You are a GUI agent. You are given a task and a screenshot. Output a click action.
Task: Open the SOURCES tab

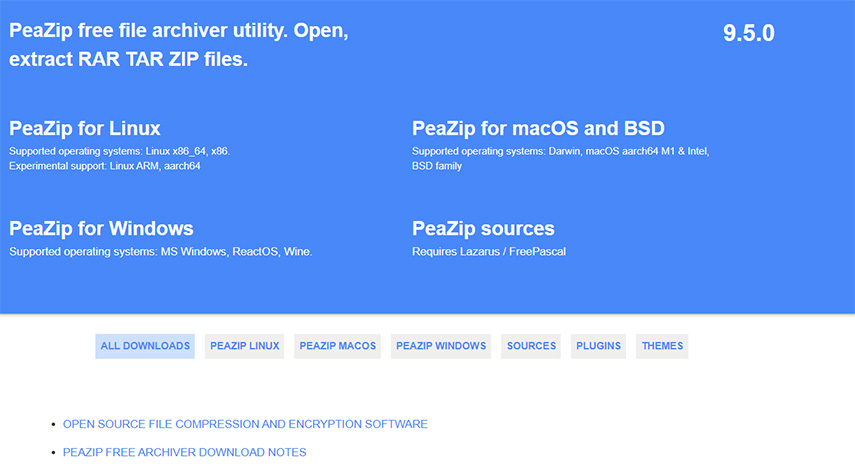(x=531, y=346)
